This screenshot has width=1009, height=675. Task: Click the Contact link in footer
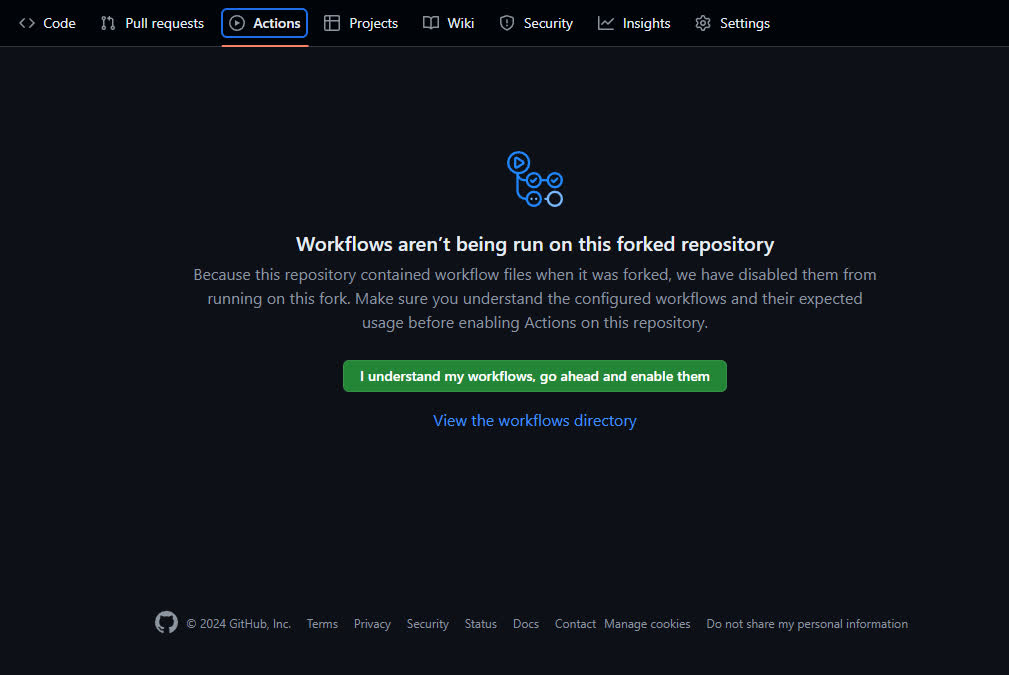pos(575,624)
